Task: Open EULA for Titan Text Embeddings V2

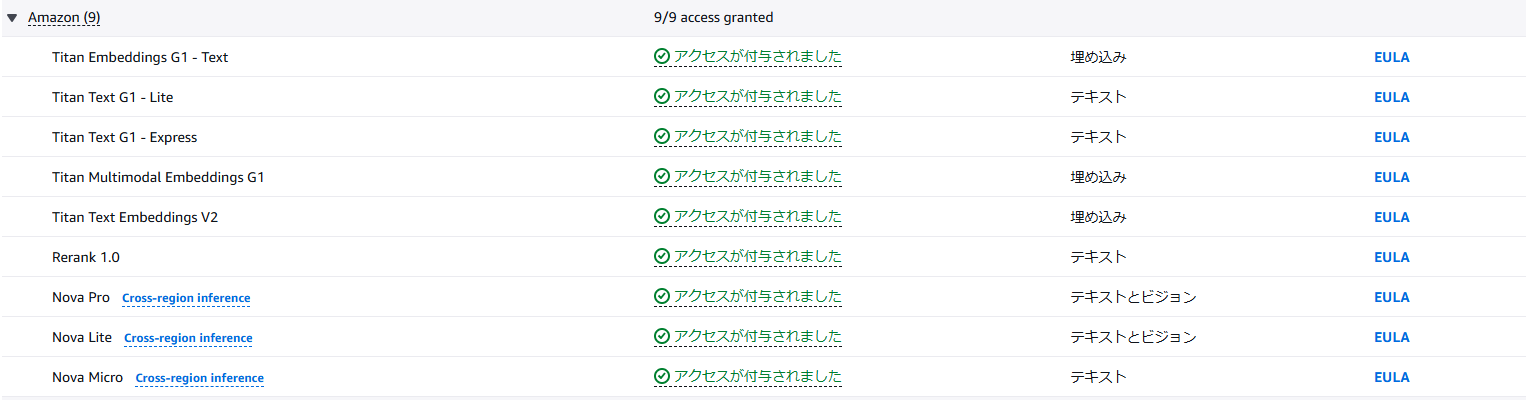Action: [1391, 217]
